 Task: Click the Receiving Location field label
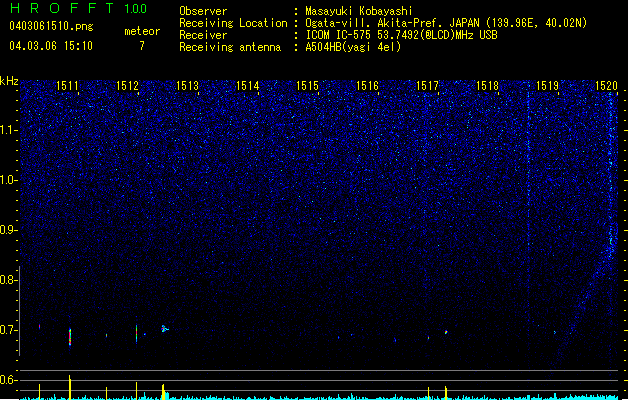(233, 23)
